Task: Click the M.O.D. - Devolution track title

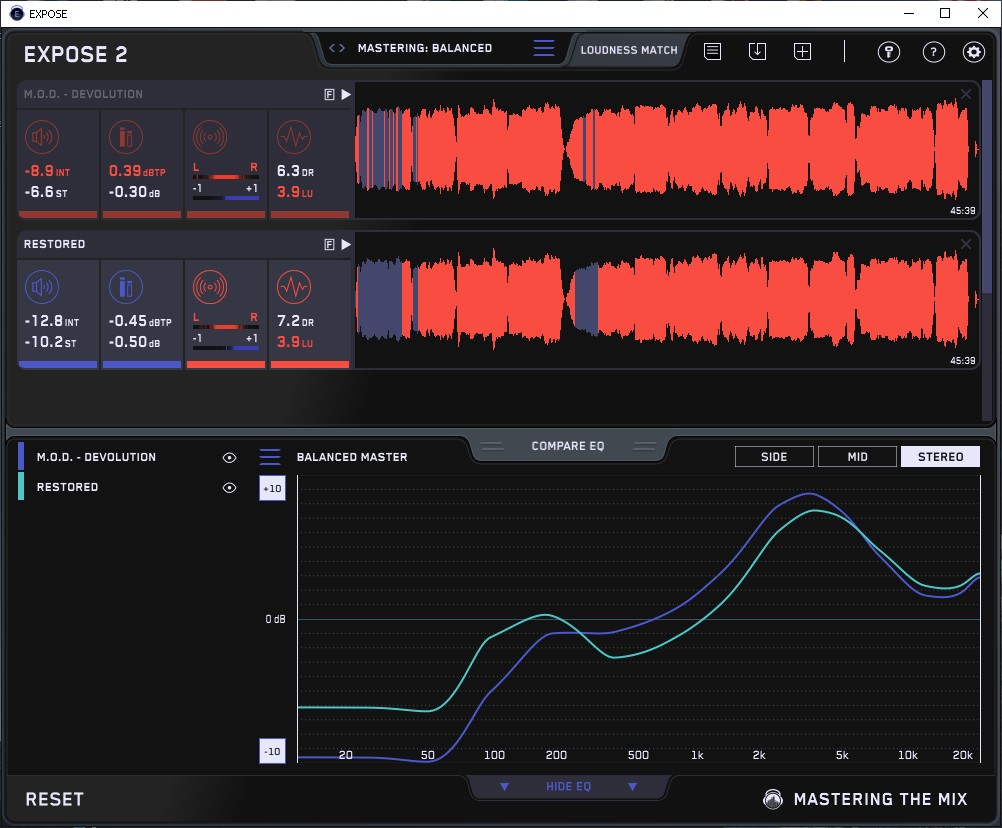Action: [x=83, y=95]
